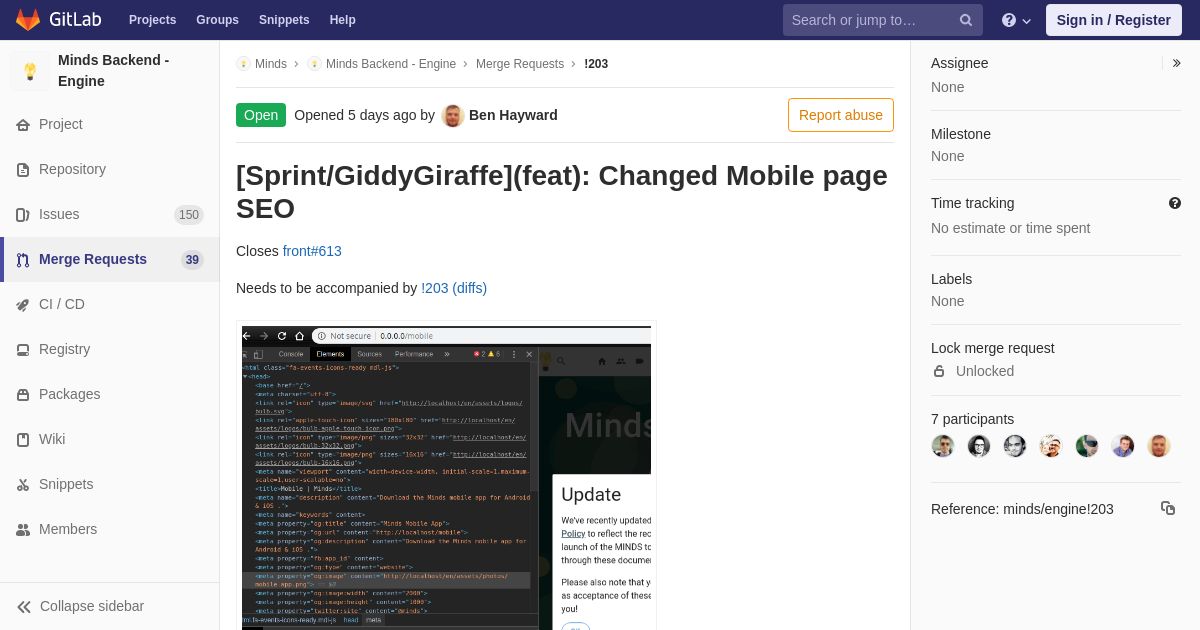Click the Issues count badge 150
Viewport: 1200px width, 630px height.
(x=189, y=215)
